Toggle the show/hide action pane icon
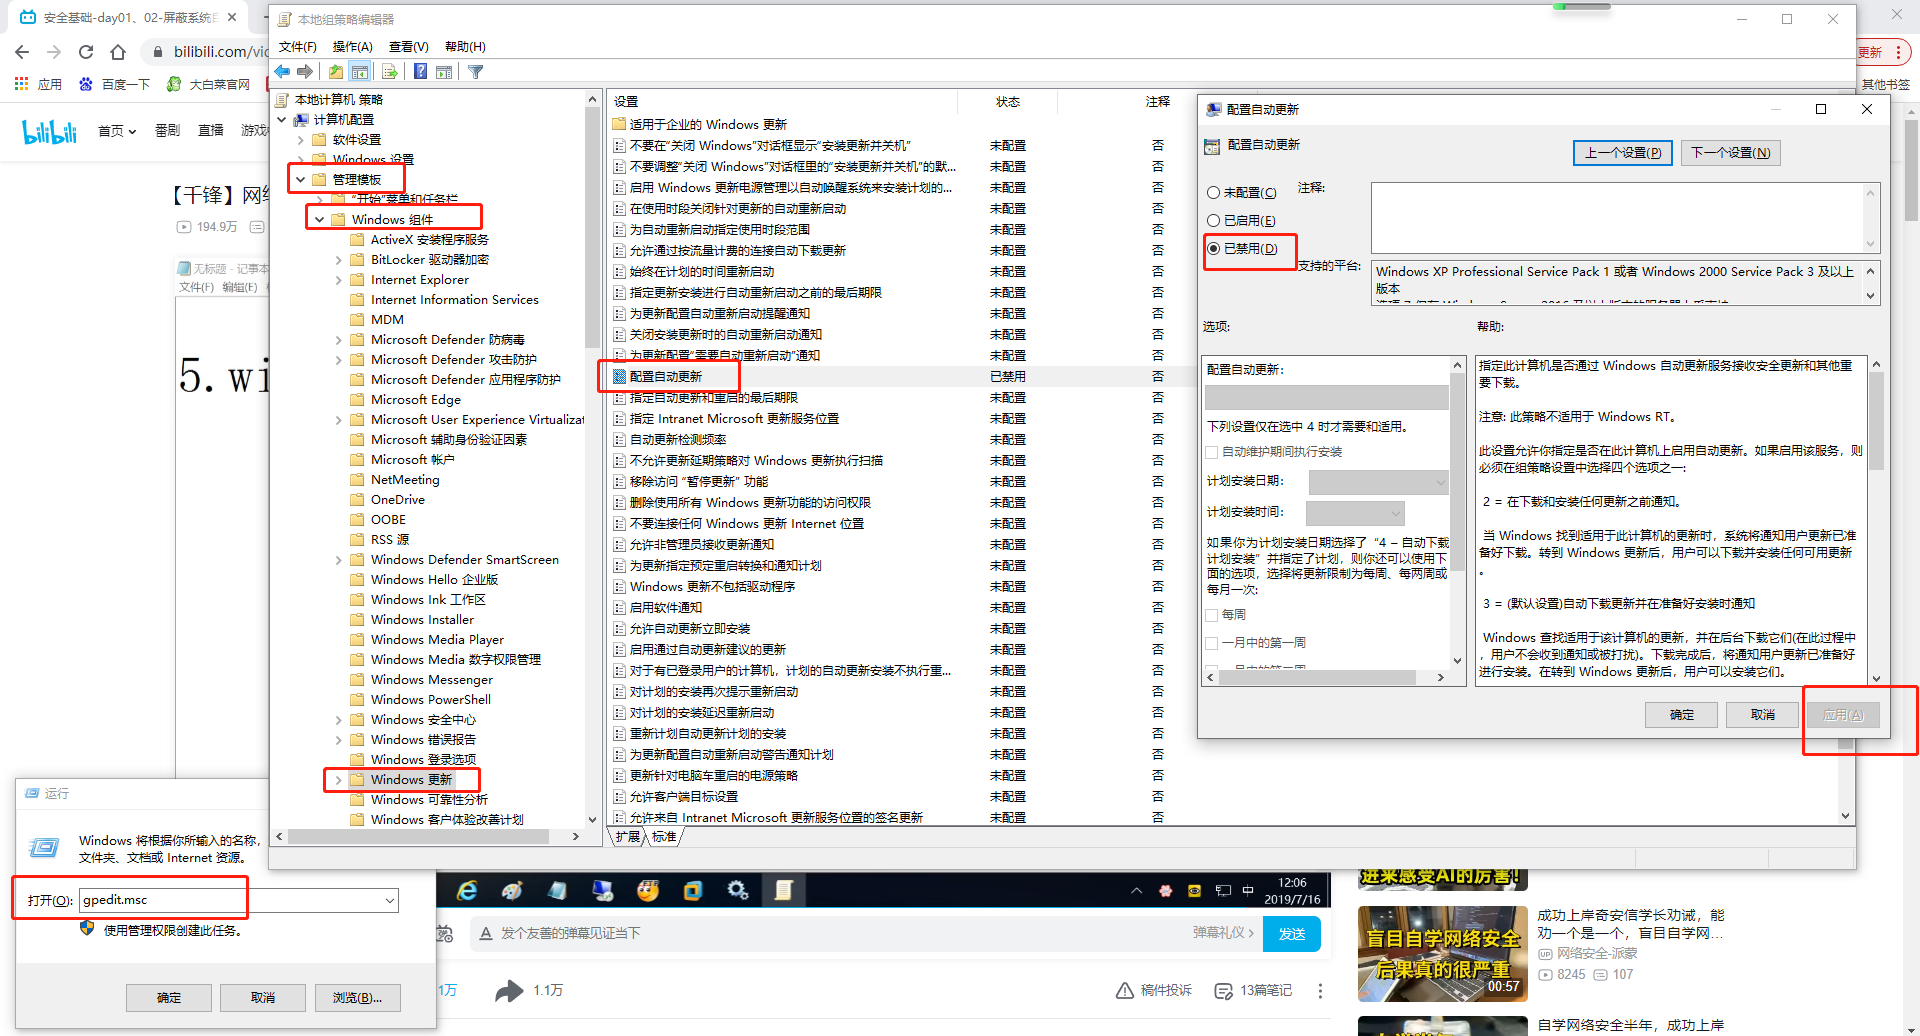 click(x=444, y=72)
